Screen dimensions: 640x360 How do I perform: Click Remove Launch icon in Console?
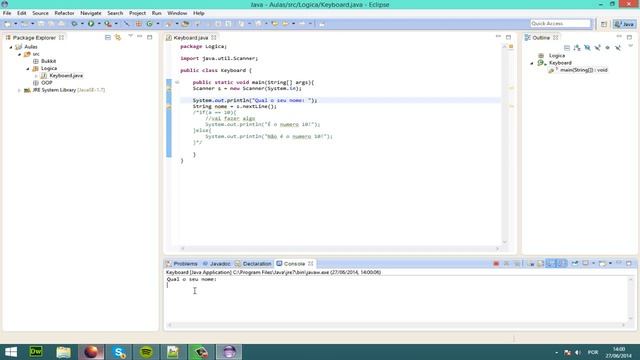click(506, 264)
